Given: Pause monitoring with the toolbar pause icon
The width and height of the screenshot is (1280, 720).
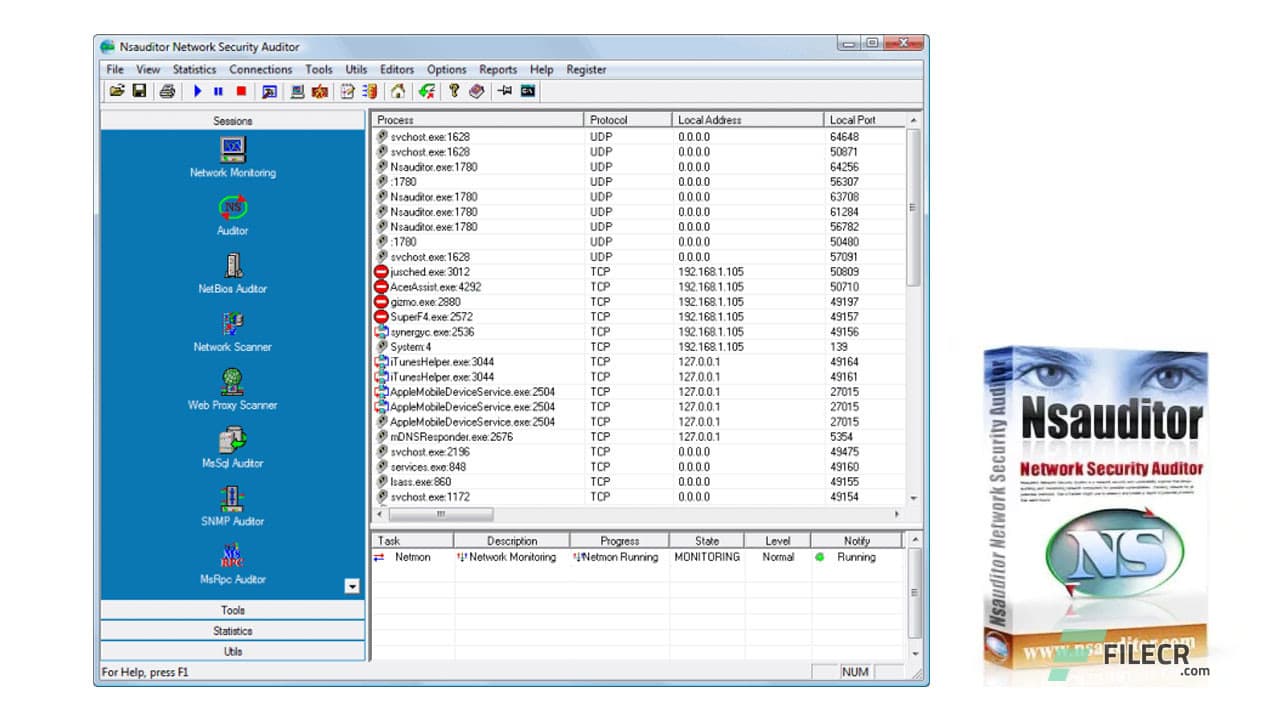Looking at the screenshot, I should [217, 91].
